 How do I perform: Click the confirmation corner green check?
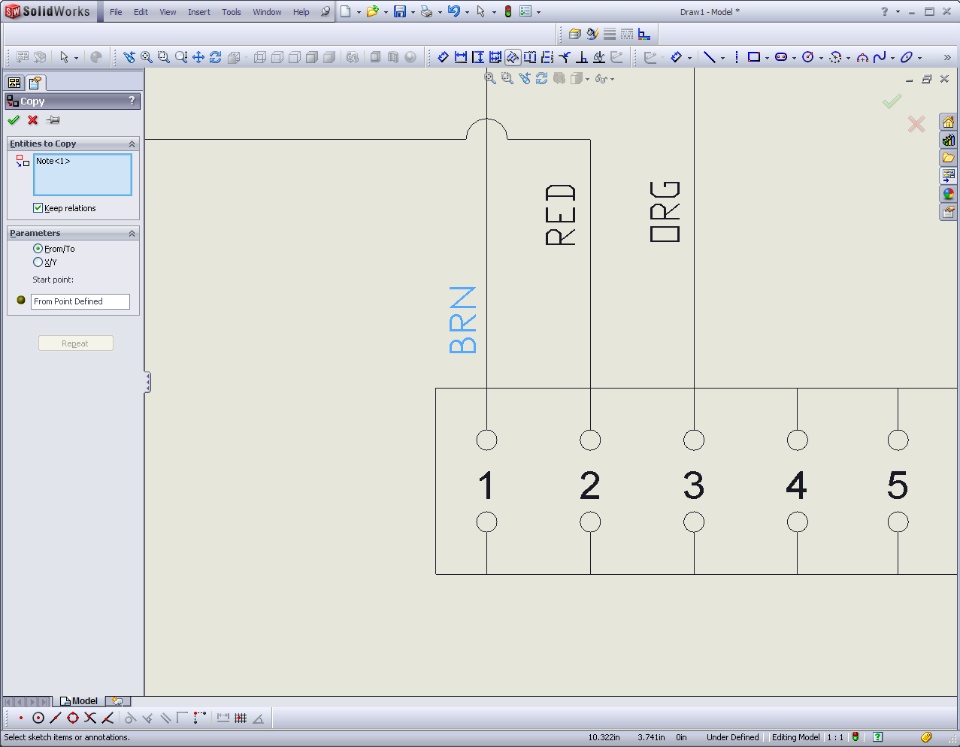click(x=891, y=102)
